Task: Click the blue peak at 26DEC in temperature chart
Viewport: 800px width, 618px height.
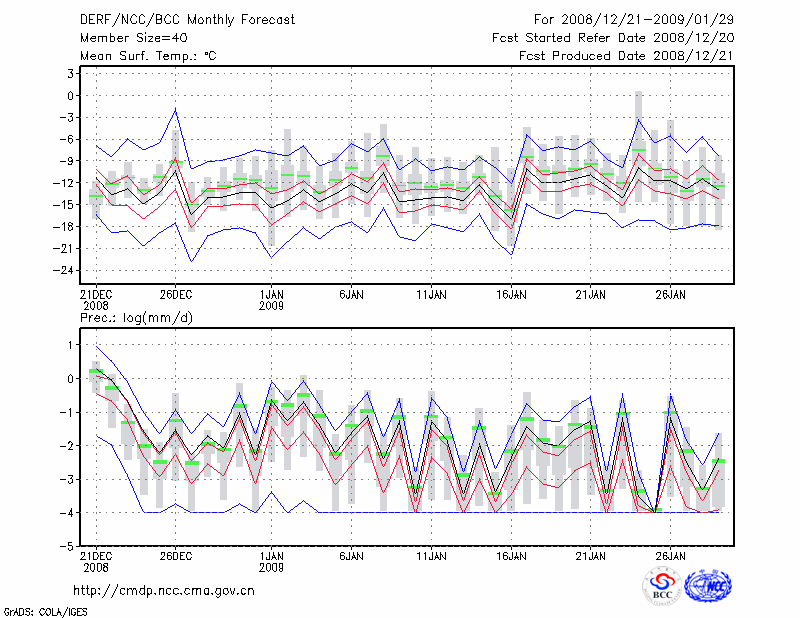Action: (176, 109)
